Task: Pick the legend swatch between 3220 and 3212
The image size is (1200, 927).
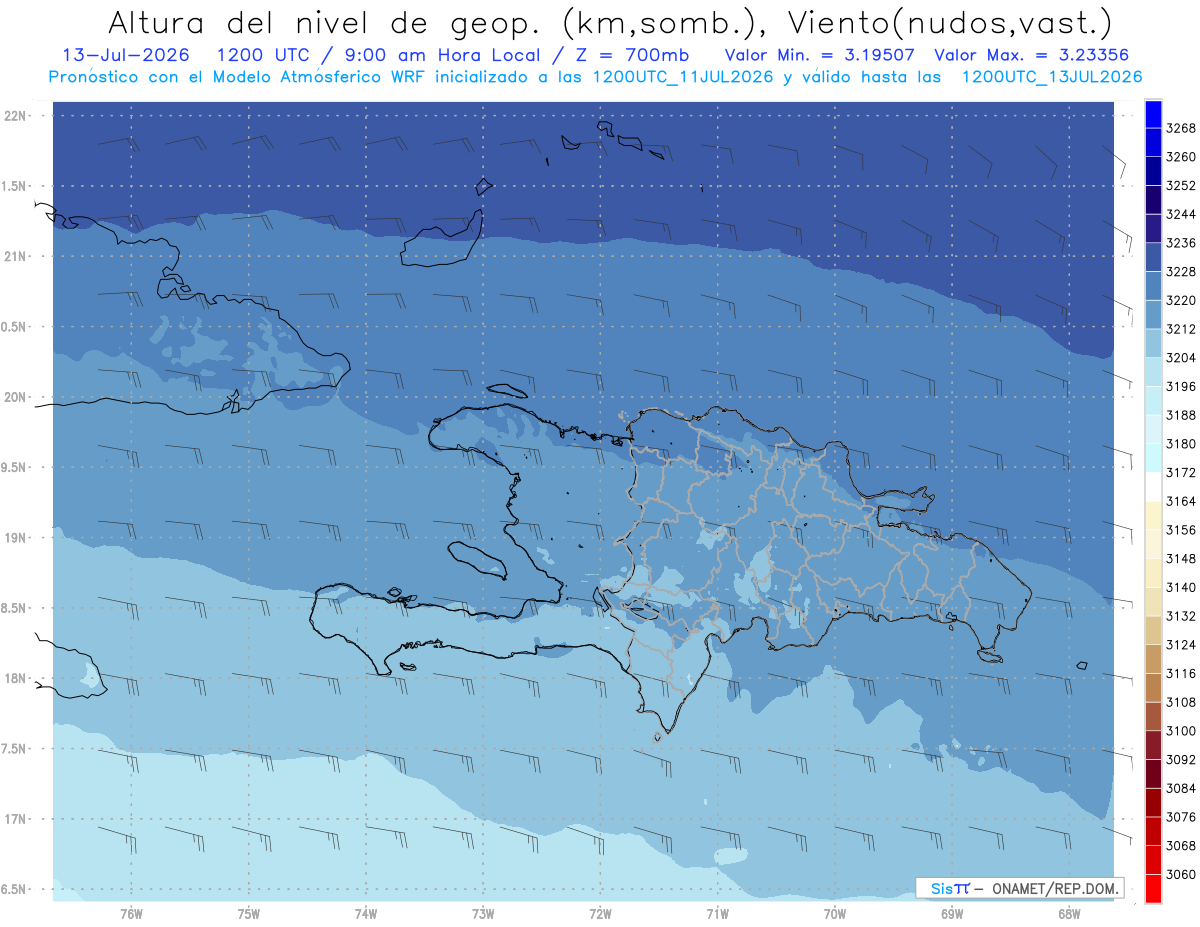Action: (x=1153, y=314)
